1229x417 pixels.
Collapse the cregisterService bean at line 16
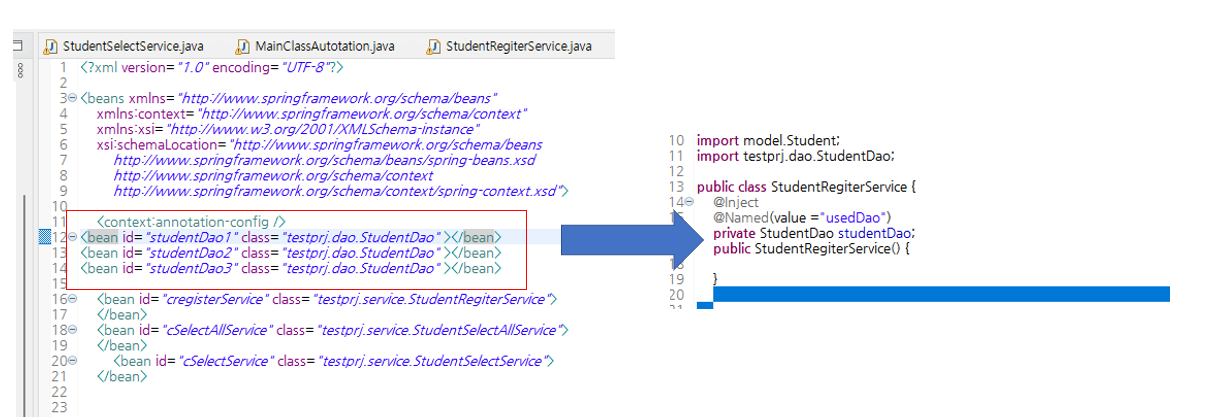tap(73, 299)
